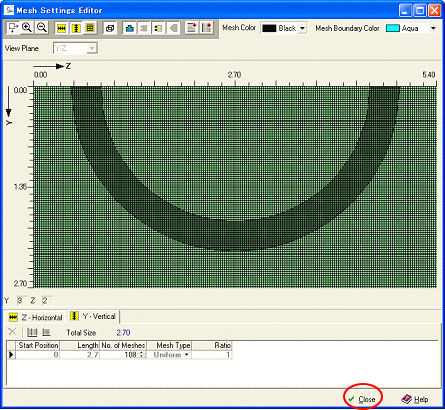This screenshot has width=445, height=410.
Task: Open the Mesh Color dropdown
Action: tap(302, 28)
